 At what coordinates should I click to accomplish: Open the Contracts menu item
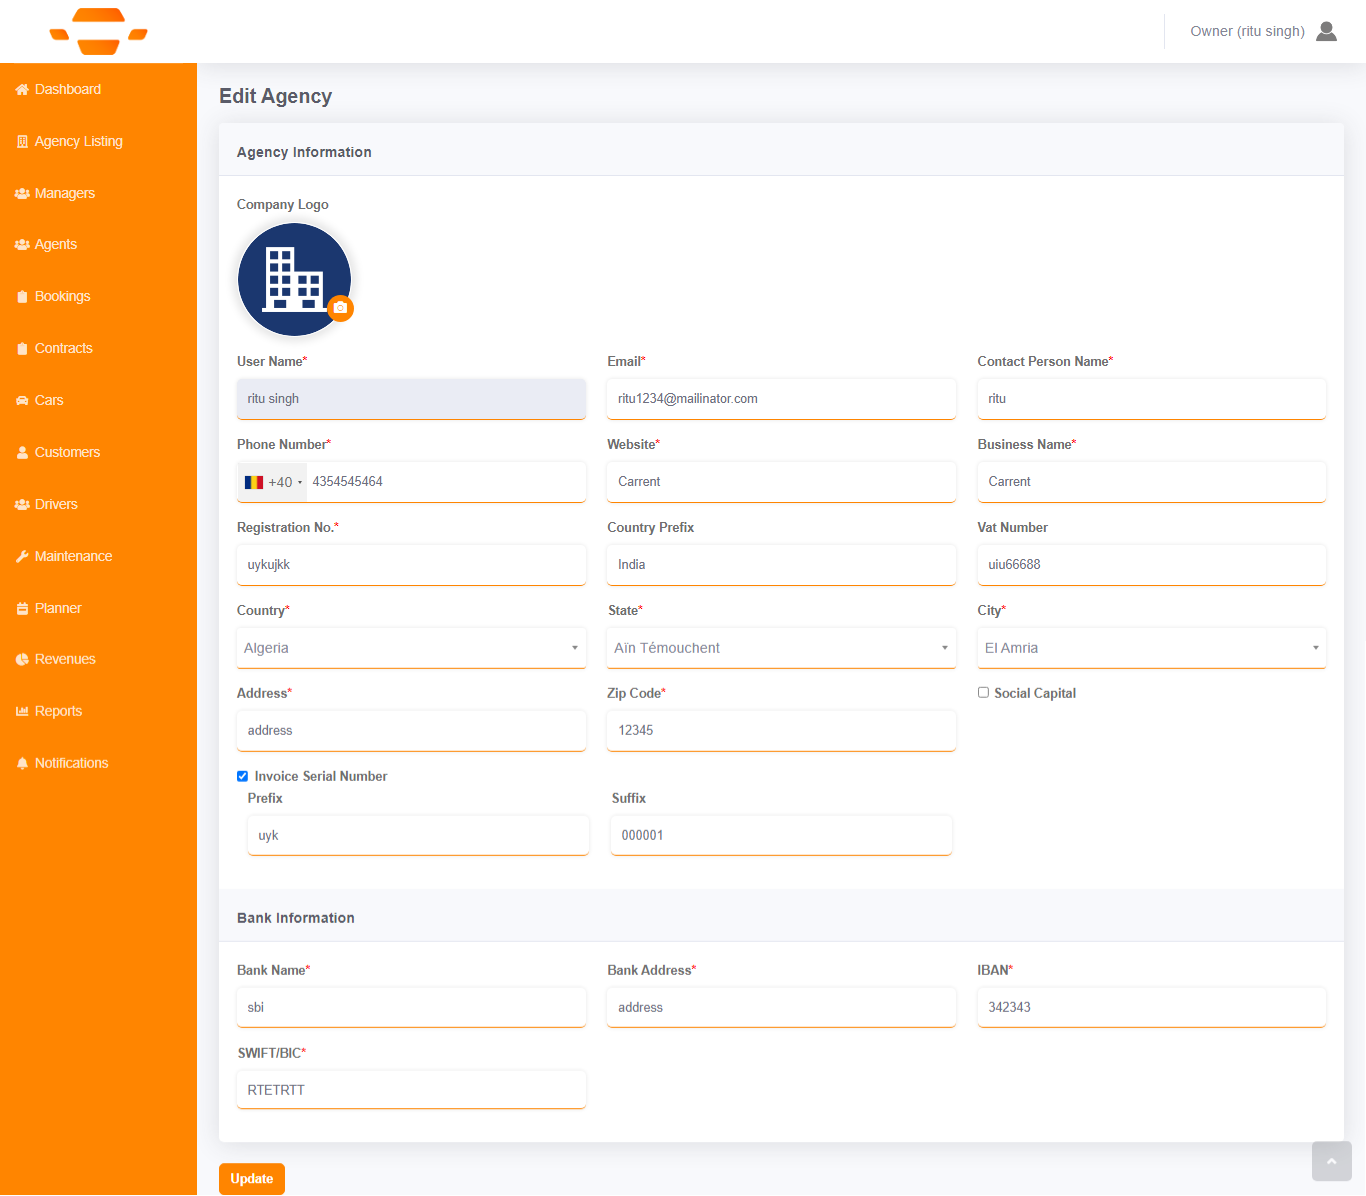point(63,348)
